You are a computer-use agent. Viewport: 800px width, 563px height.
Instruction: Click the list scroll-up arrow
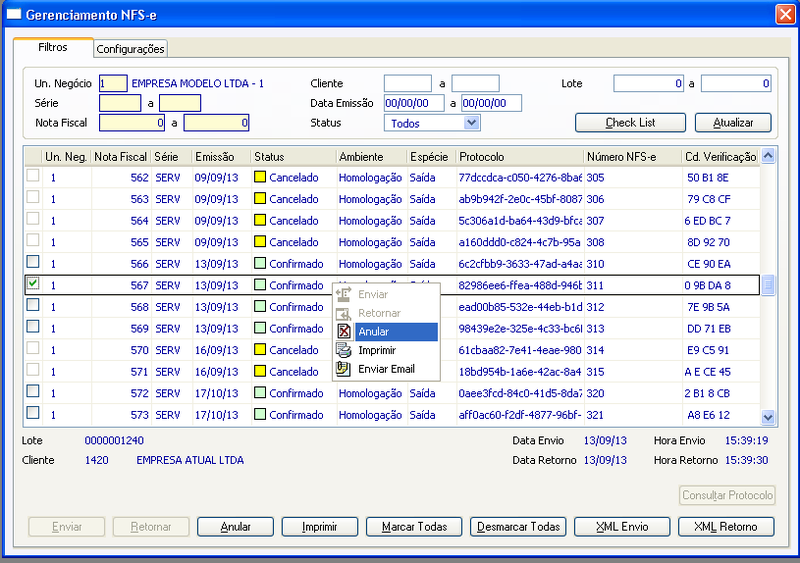click(768, 155)
